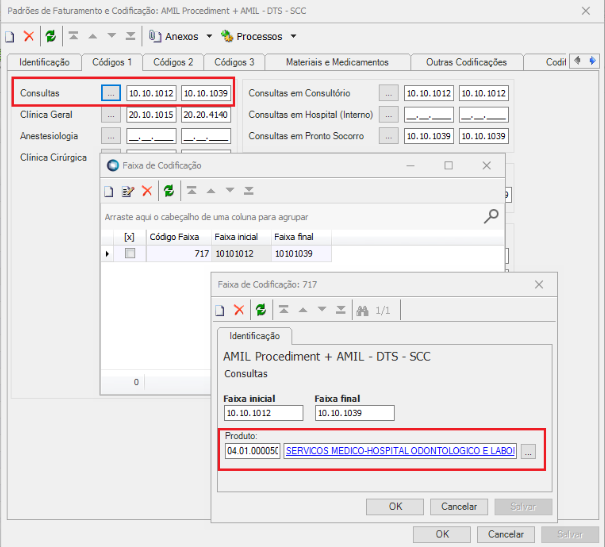
Task: Click binoculars search icon in 717 dialog
Action: 362,311
